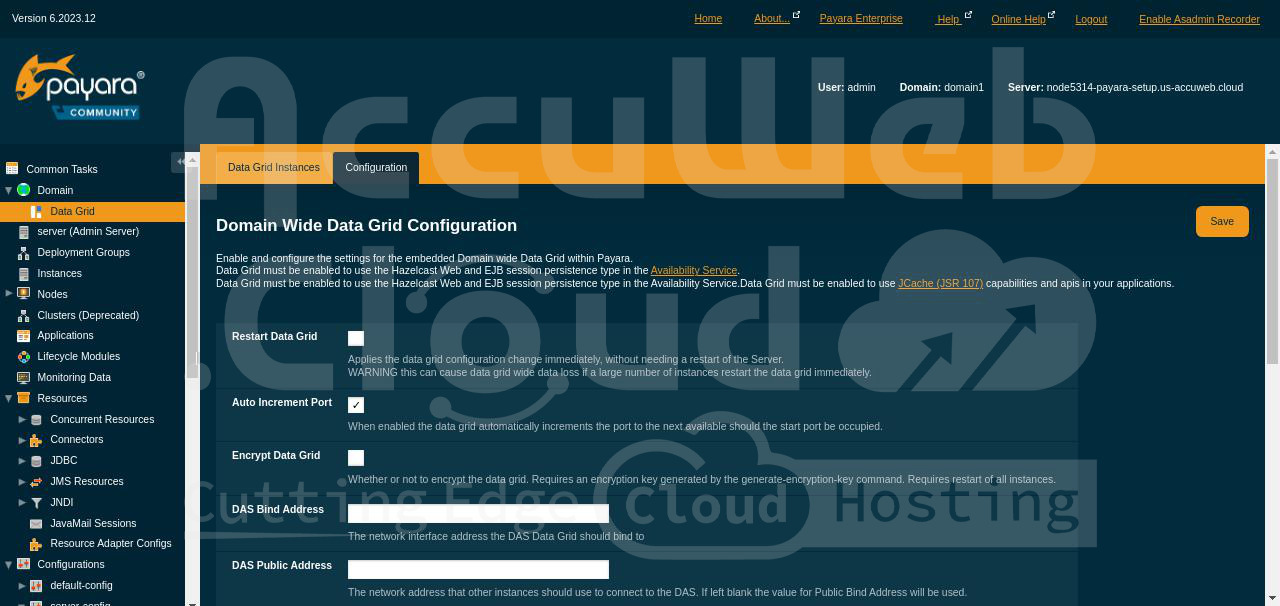Screen dimensions: 1280x606
Task: Select Data Grid in the tree
Action: coord(72,212)
